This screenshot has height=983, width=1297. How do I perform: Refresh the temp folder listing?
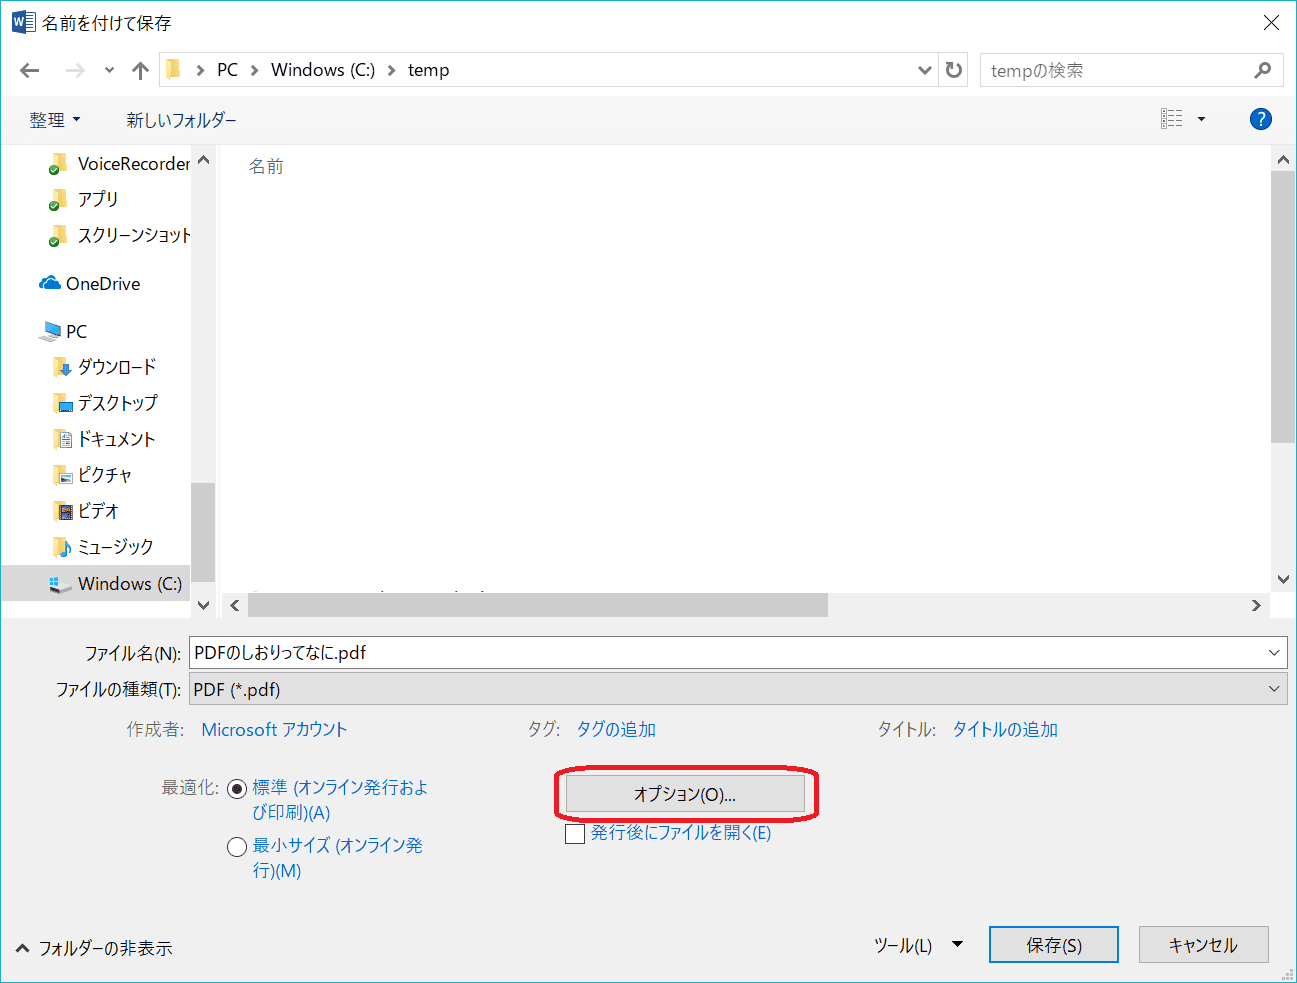(x=954, y=70)
